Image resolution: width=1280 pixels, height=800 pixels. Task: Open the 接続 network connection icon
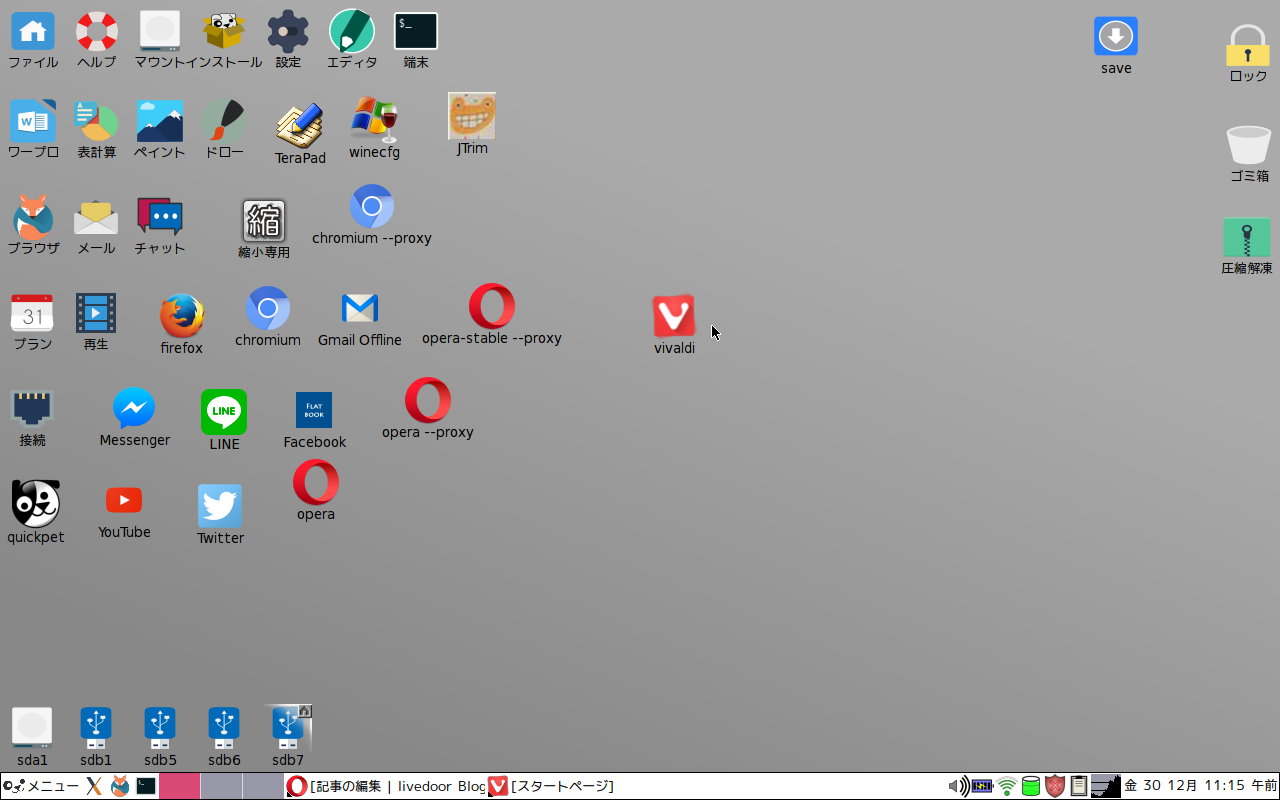tap(33, 409)
